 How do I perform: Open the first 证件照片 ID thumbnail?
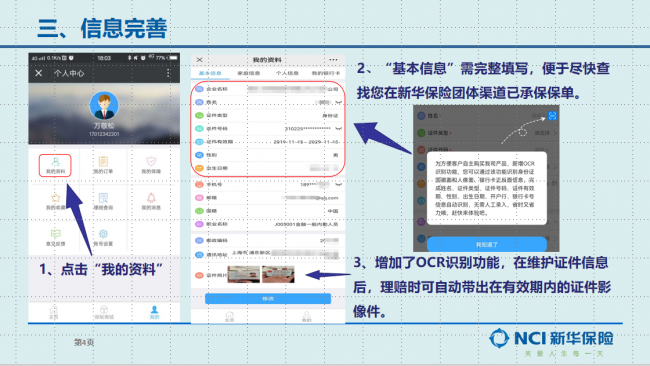pos(244,274)
